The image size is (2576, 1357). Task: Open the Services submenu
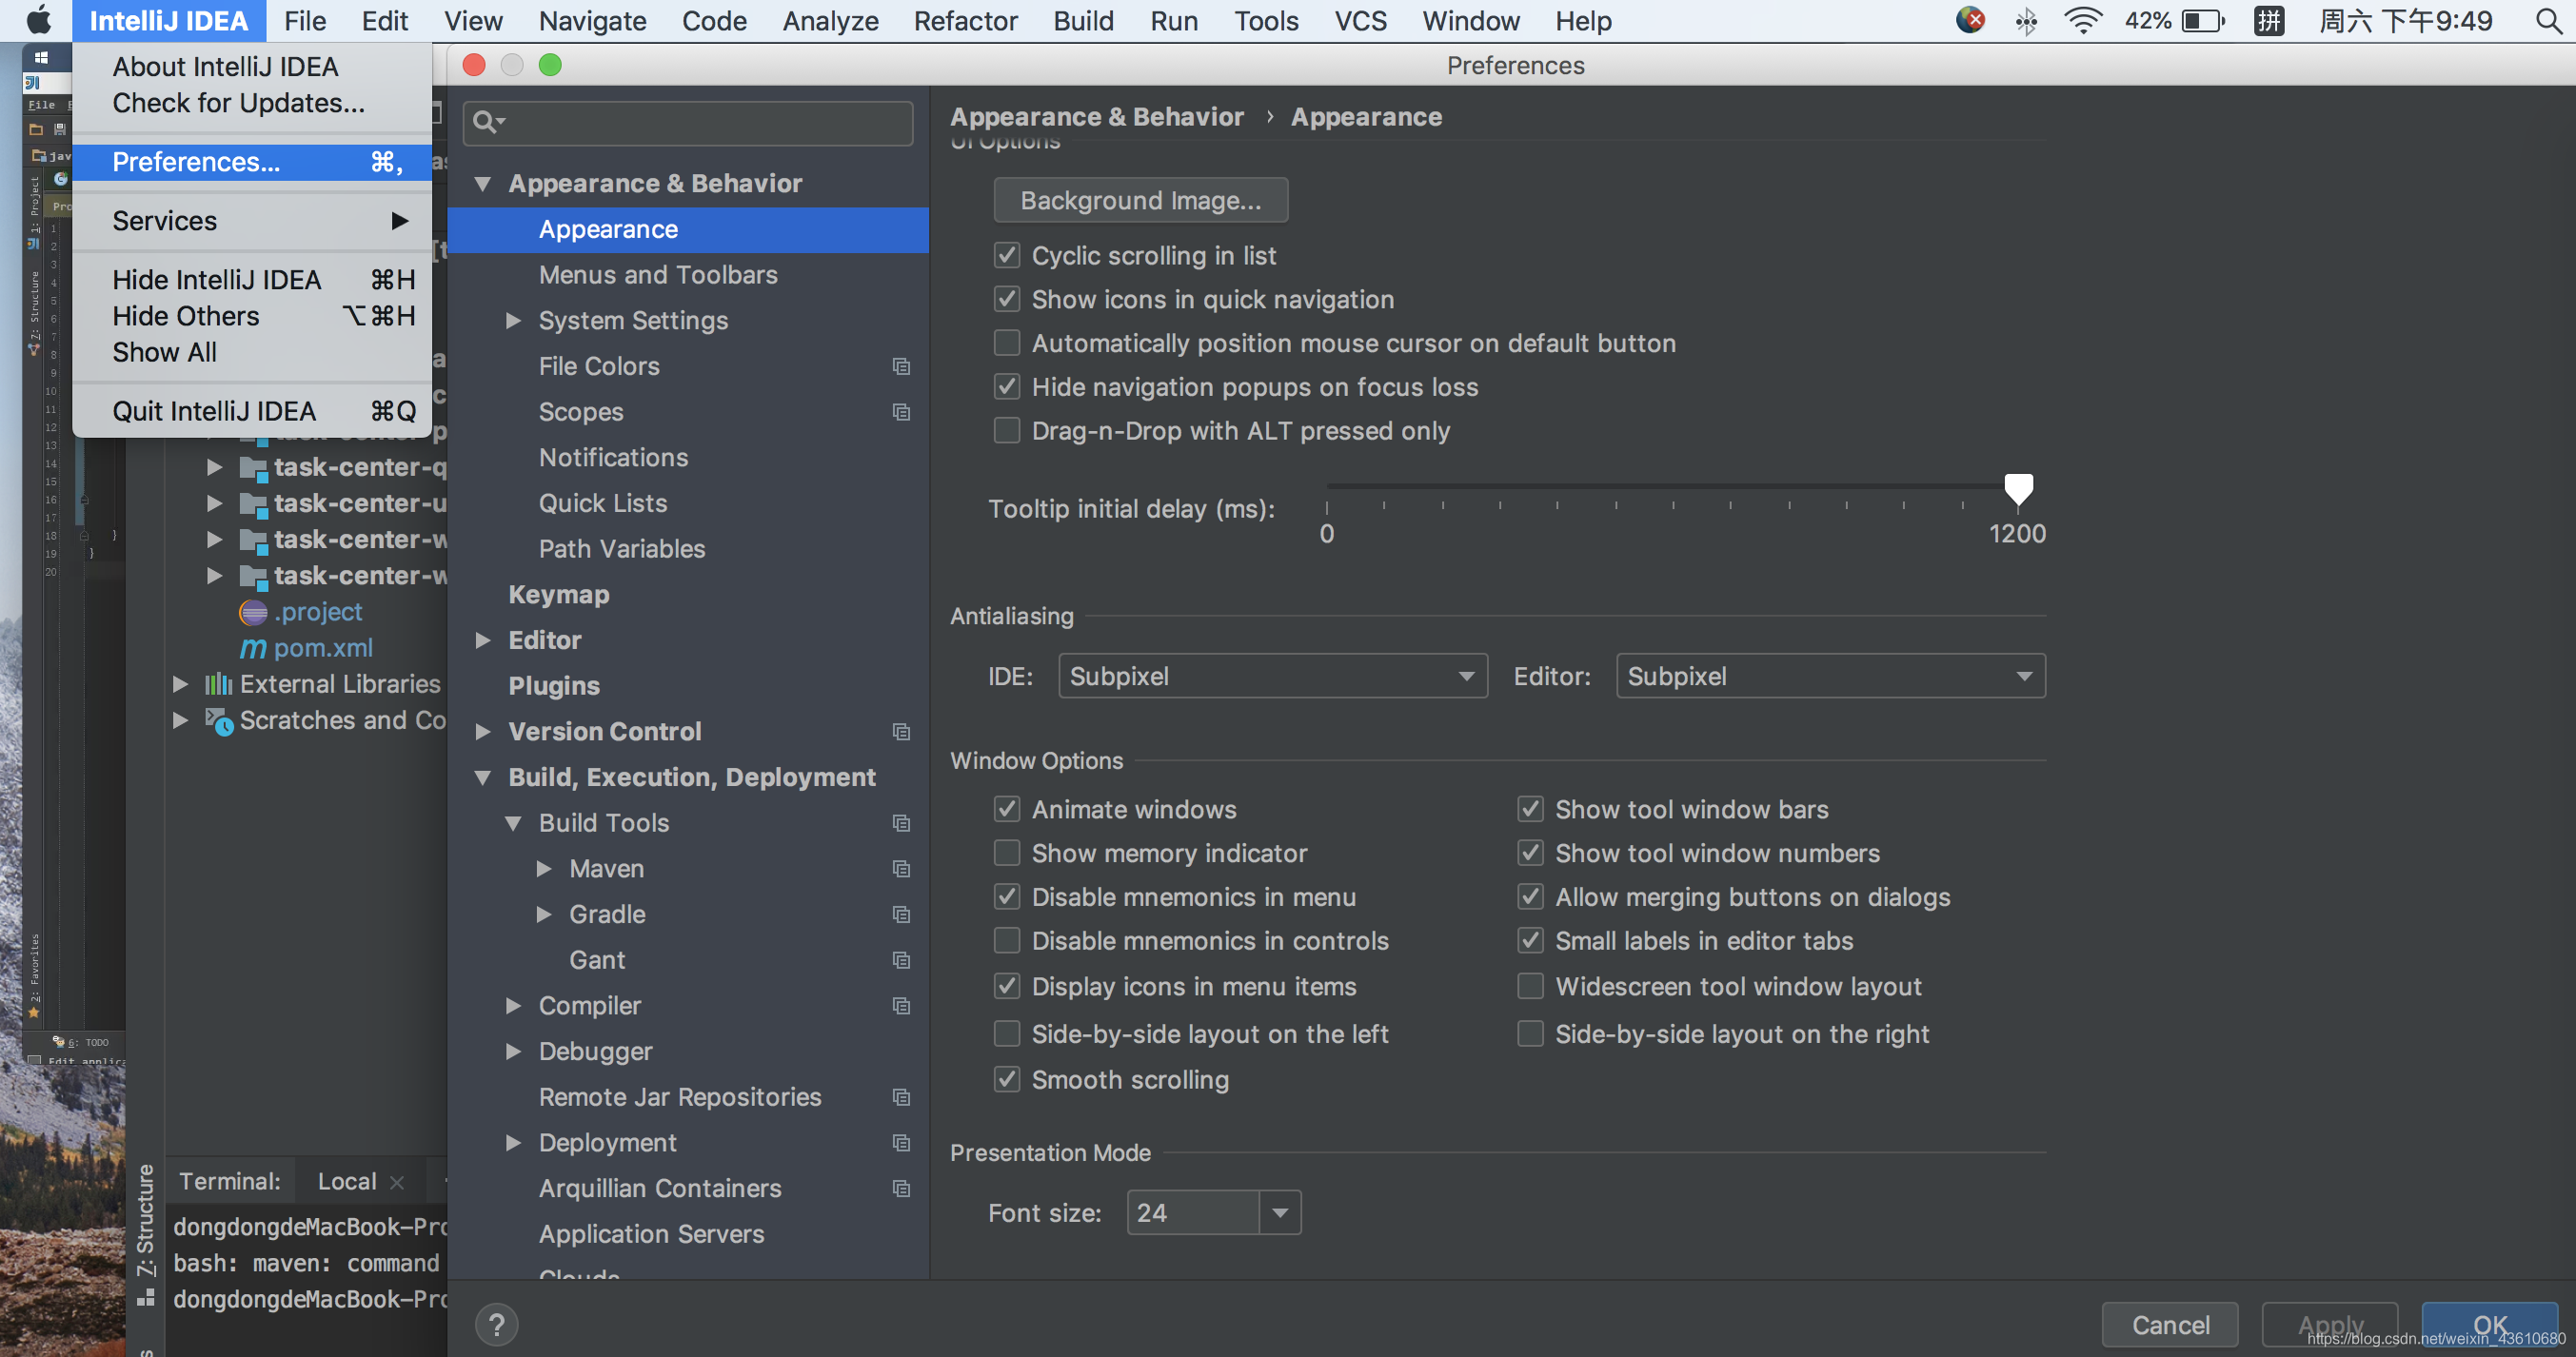[x=252, y=221]
